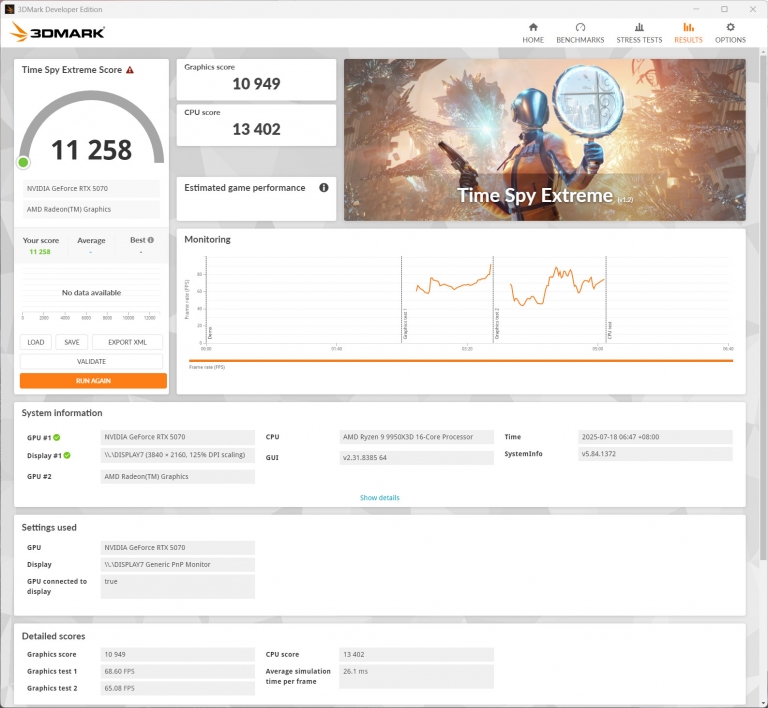Click the overall score 11 258
The width and height of the screenshot is (768, 708).
[x=91, y=150]
